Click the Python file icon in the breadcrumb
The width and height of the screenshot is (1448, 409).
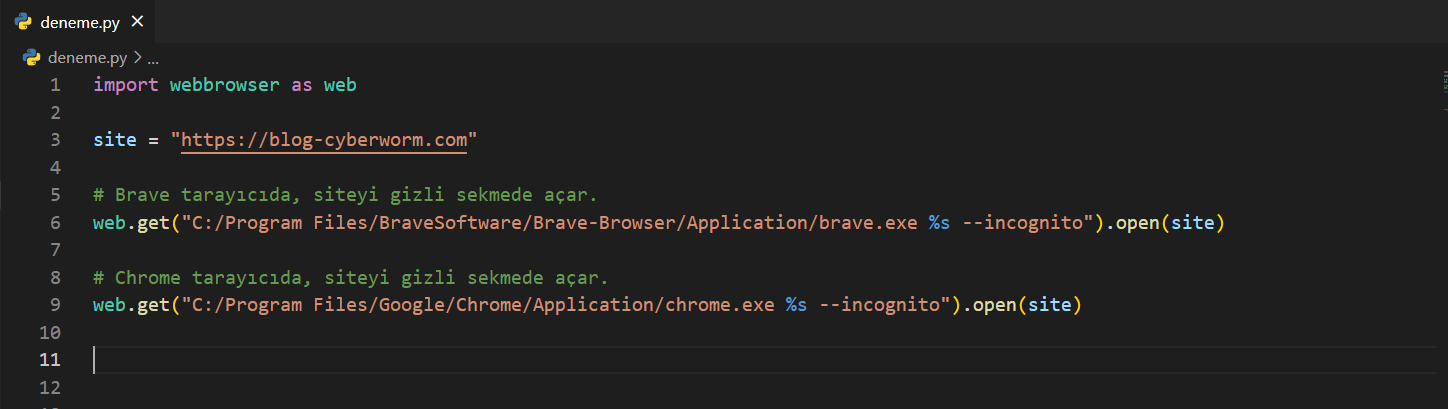pos(32,57)
